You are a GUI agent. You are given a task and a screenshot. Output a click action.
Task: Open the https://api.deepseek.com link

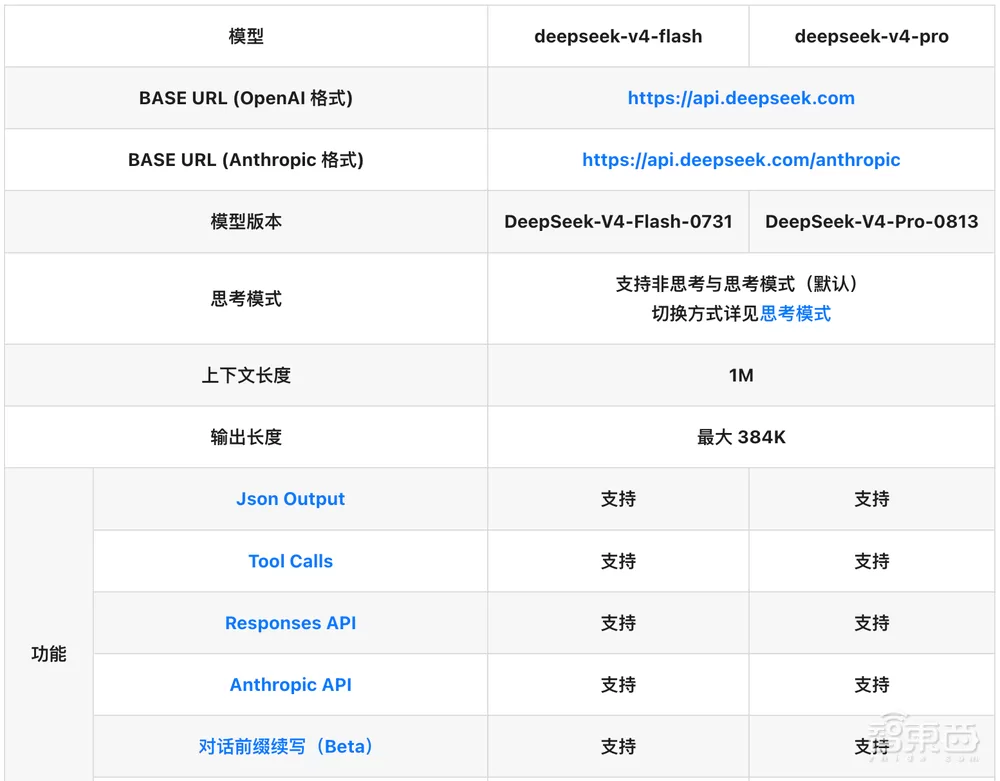pos(741,98)
